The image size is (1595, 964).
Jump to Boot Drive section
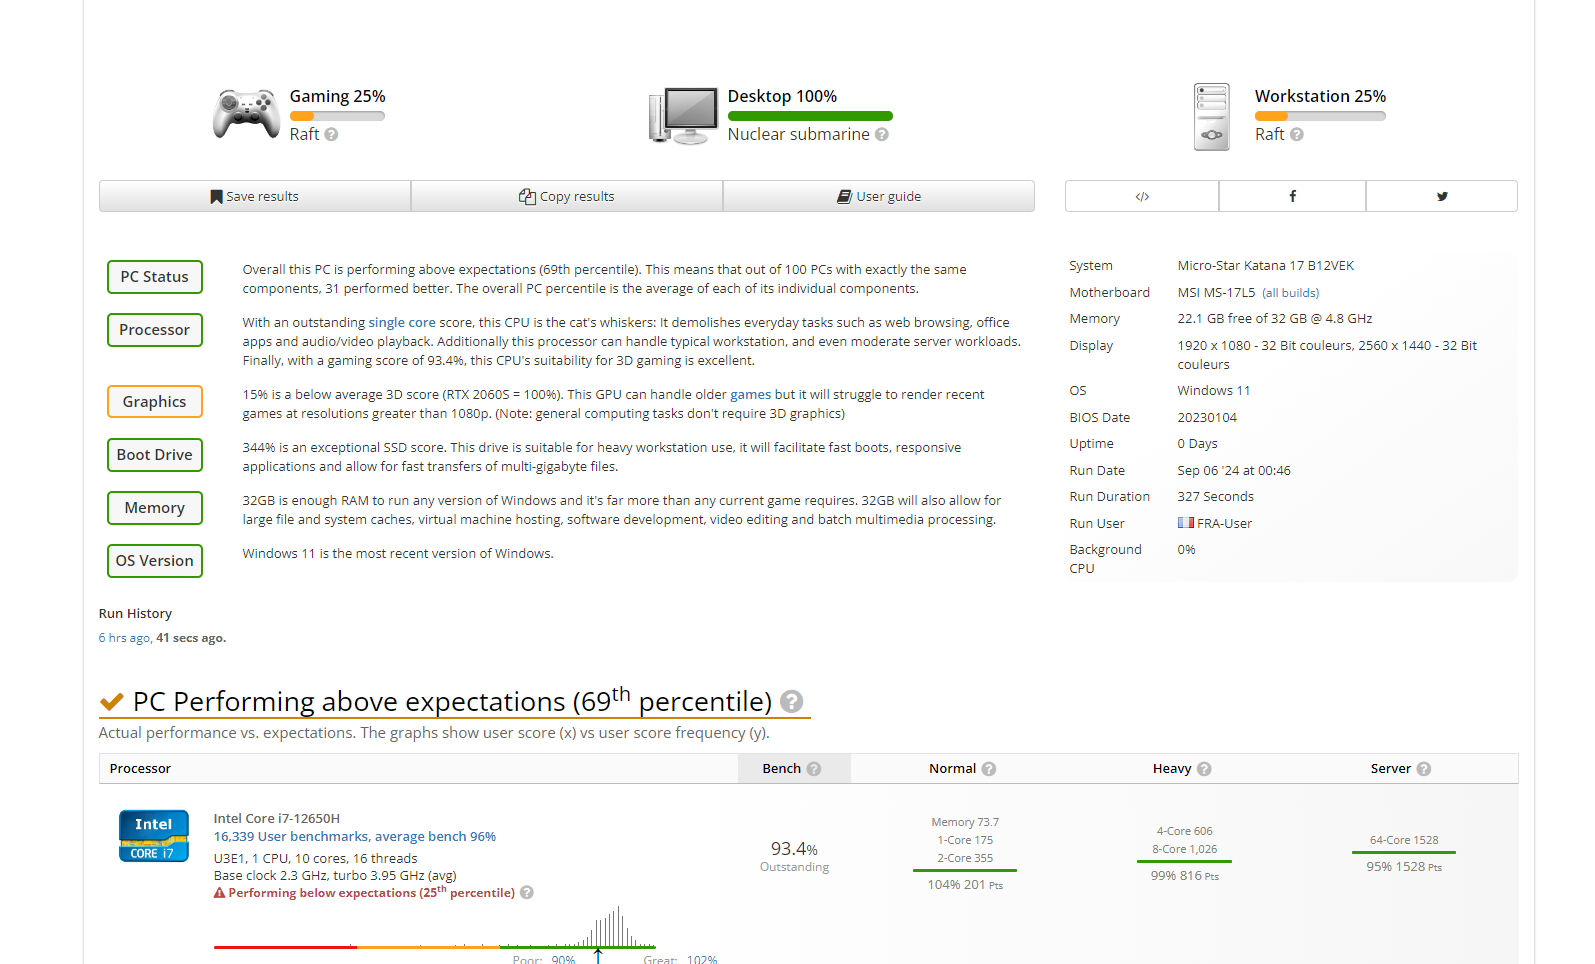pyautogui.click(x=155, y=455)
